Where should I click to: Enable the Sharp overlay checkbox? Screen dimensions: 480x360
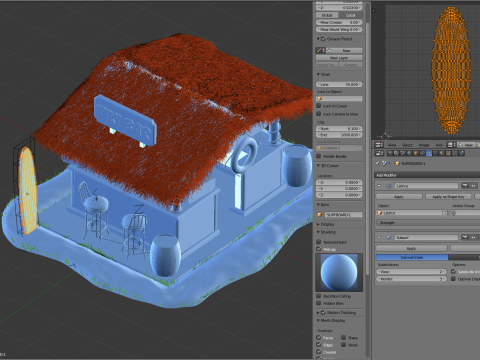coord(343,337)
